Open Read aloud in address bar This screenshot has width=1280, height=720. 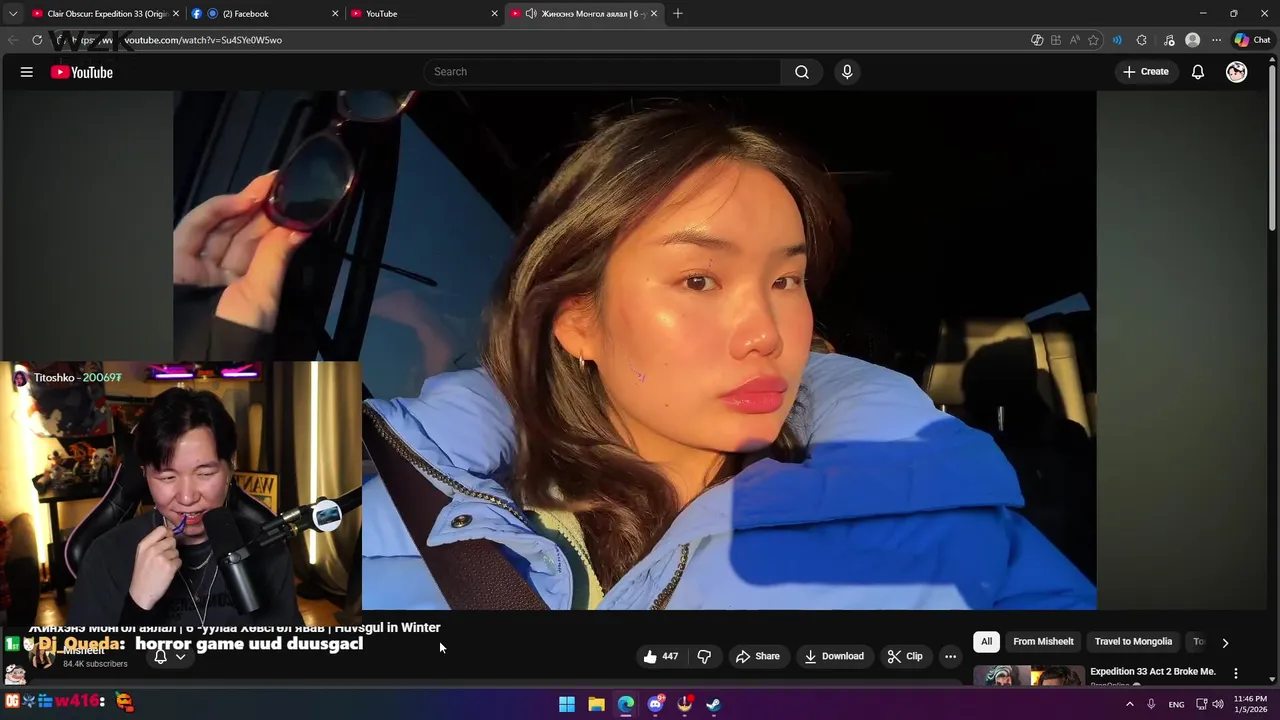[x=1074, y=40]
